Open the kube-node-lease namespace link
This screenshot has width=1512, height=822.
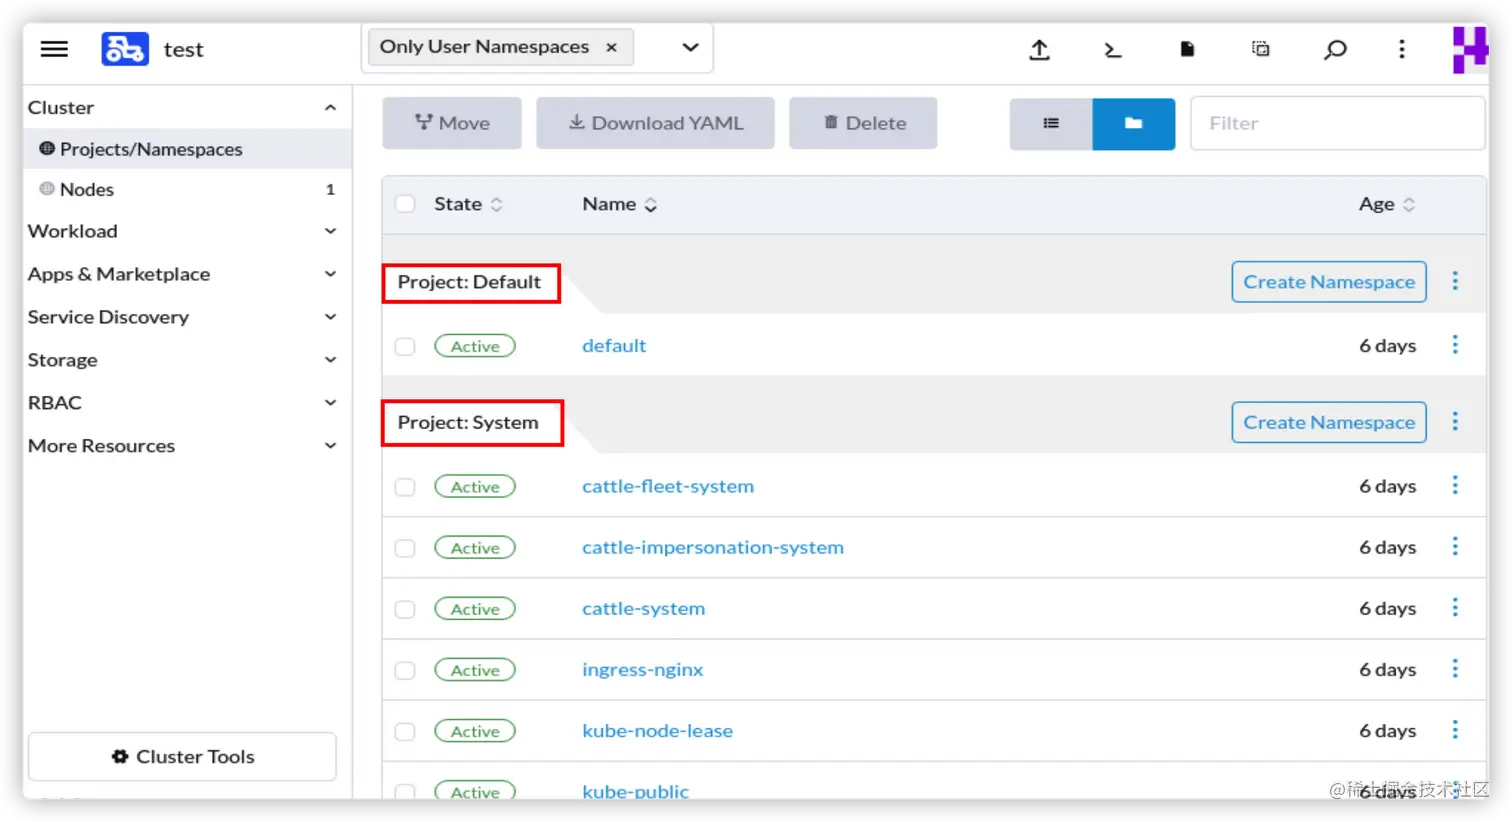tap(658, 731)
